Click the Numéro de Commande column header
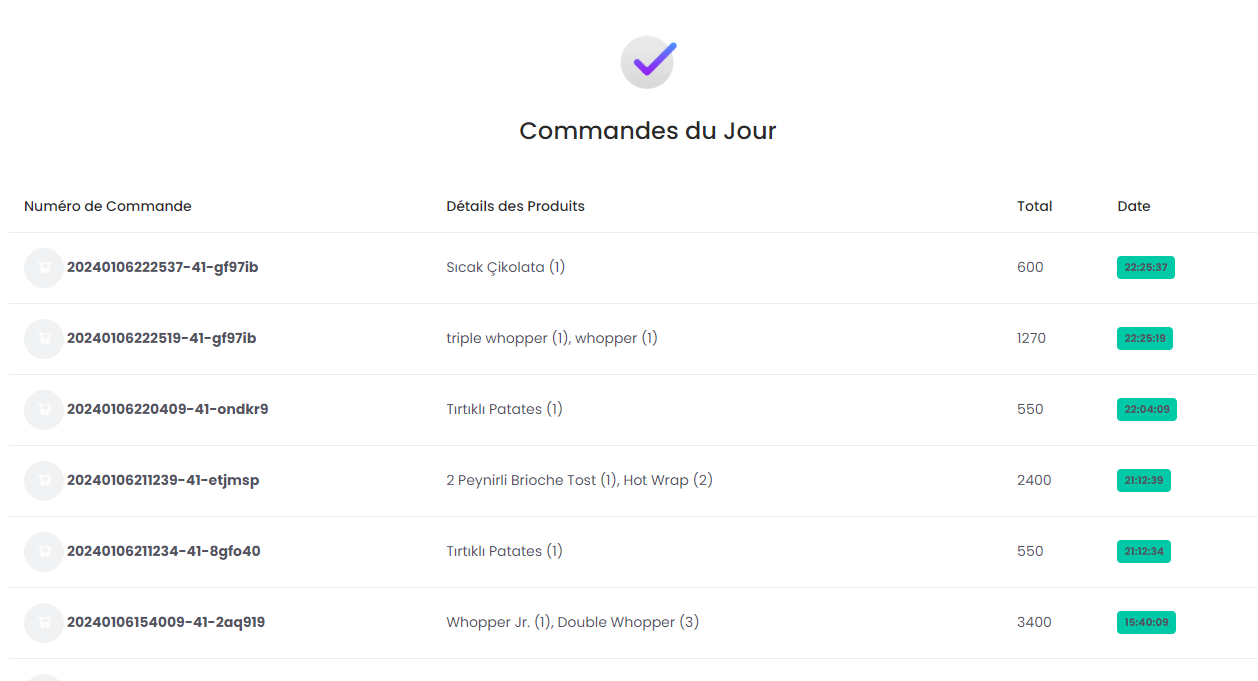This screenshot has height=681, width=1258. 108,206
